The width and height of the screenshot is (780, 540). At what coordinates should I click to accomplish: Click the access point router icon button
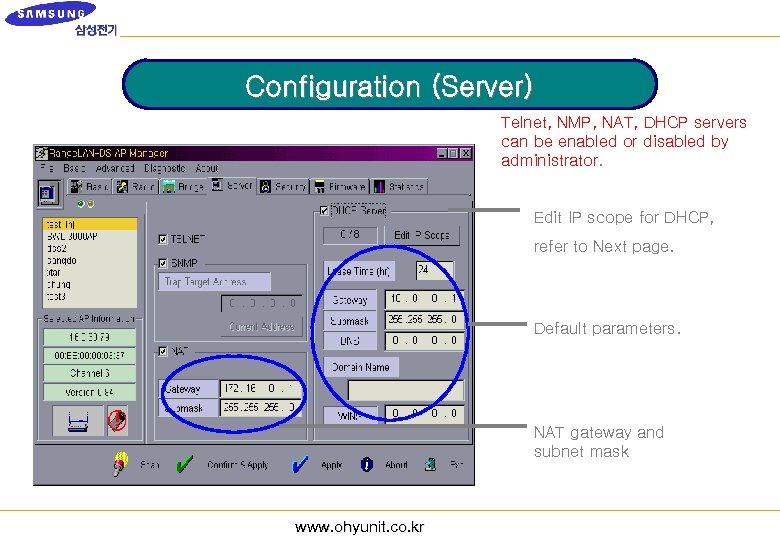(x=78, y=421)
